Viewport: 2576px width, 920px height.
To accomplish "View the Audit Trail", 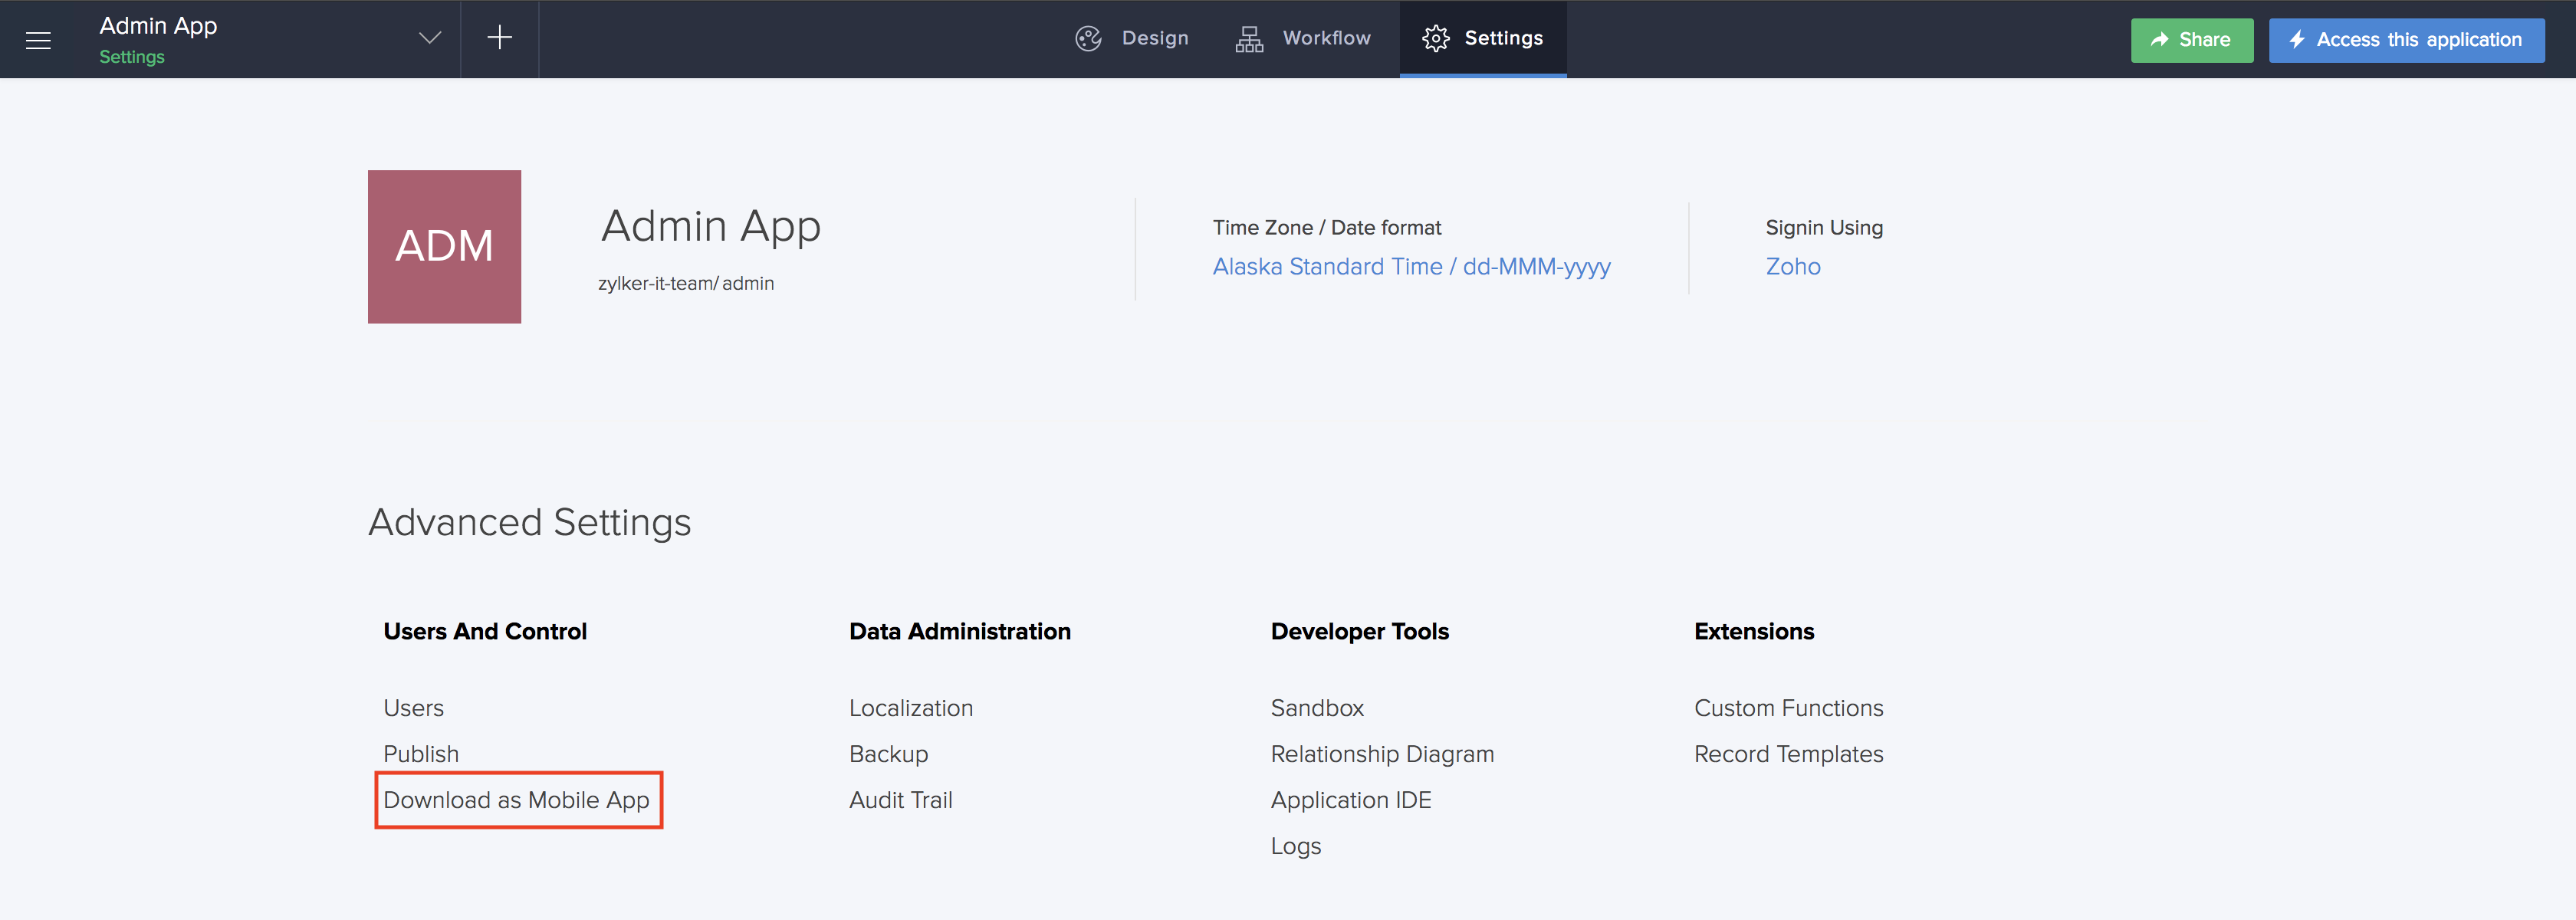I will (900, 800).
